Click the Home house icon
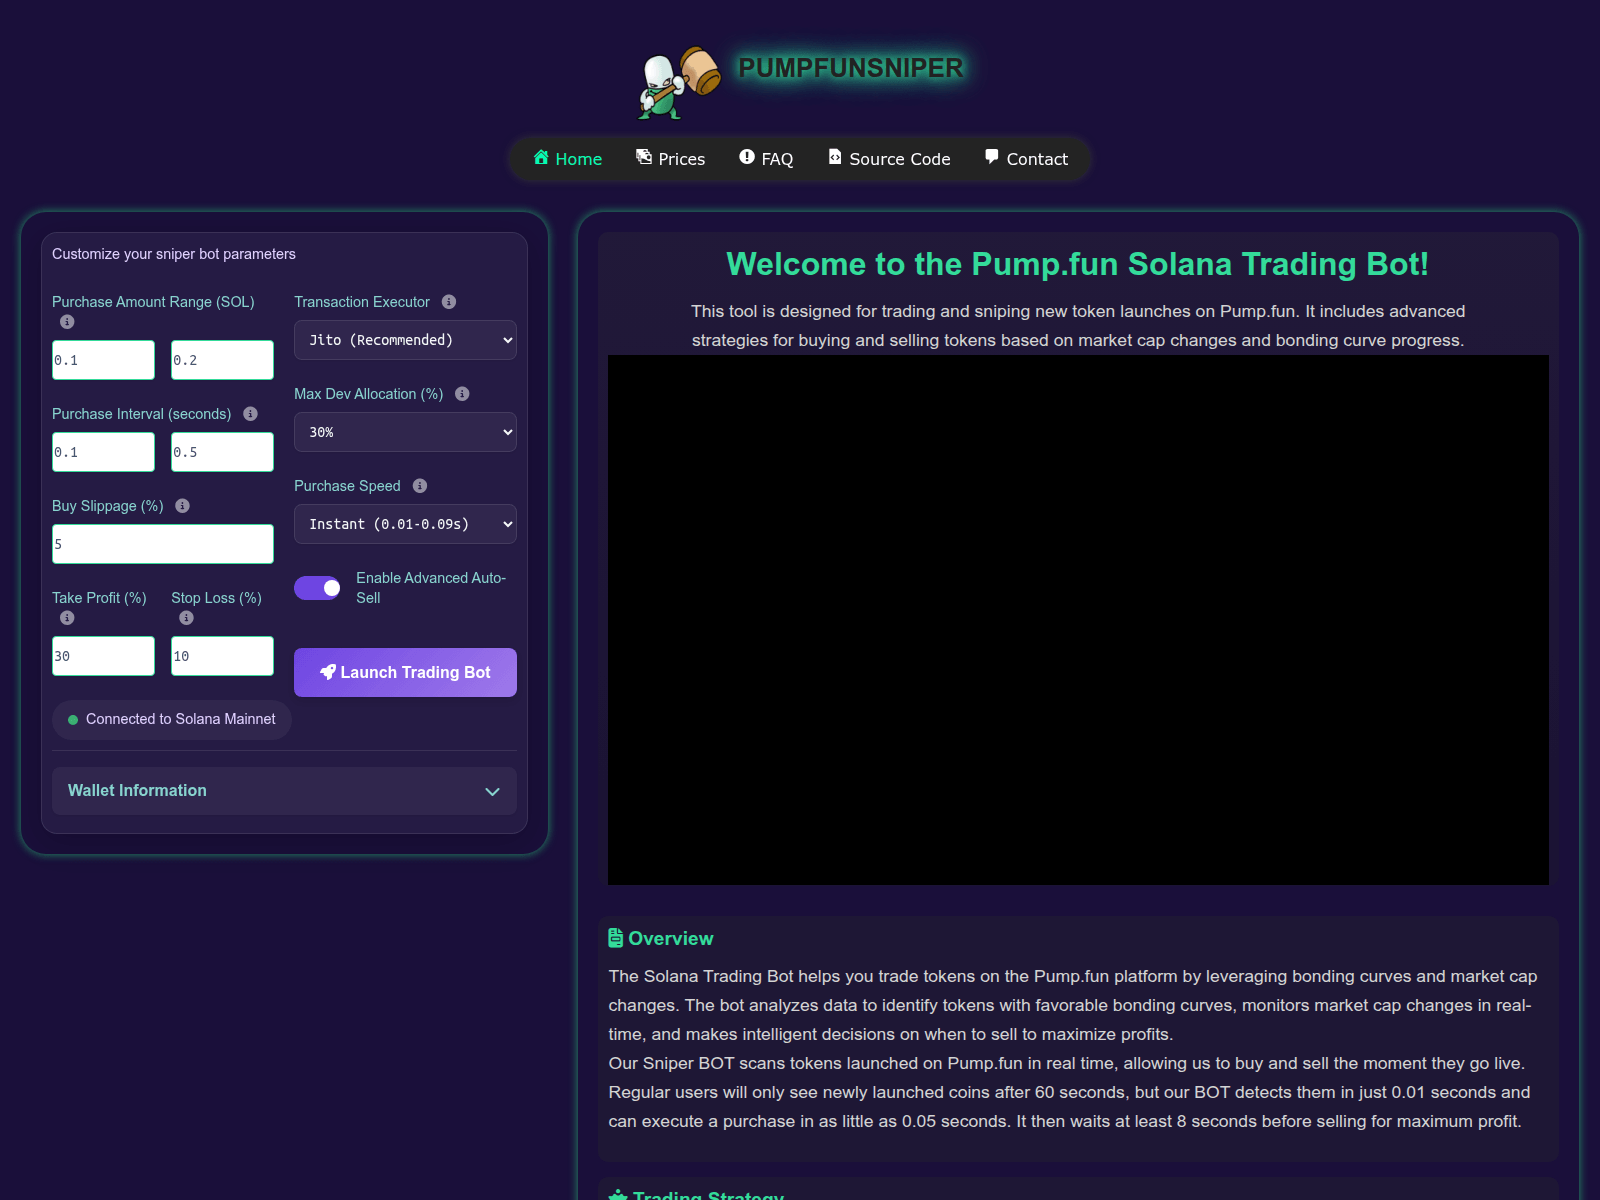The height and width of the screenshot is (1200, 1600). [x=541, y=157]
